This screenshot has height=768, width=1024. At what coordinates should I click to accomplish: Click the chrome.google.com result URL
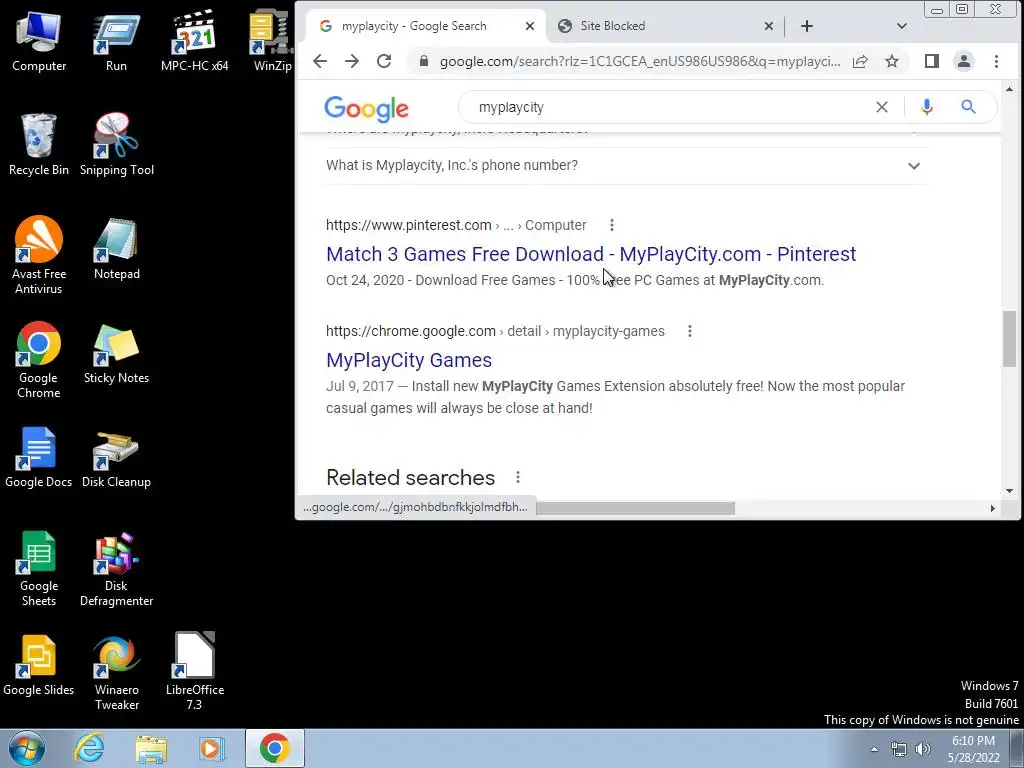coord(495,331)
